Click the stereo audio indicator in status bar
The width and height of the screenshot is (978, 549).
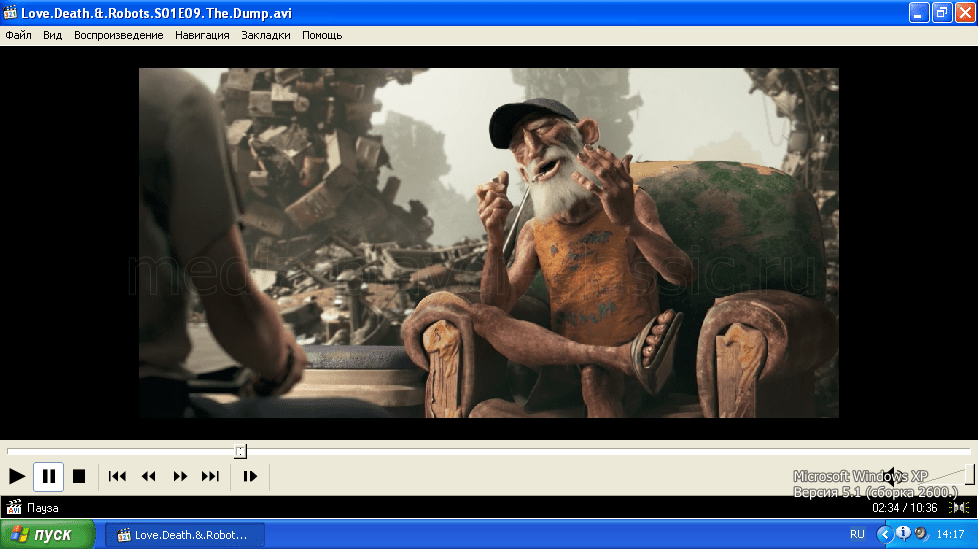point(959,508)
